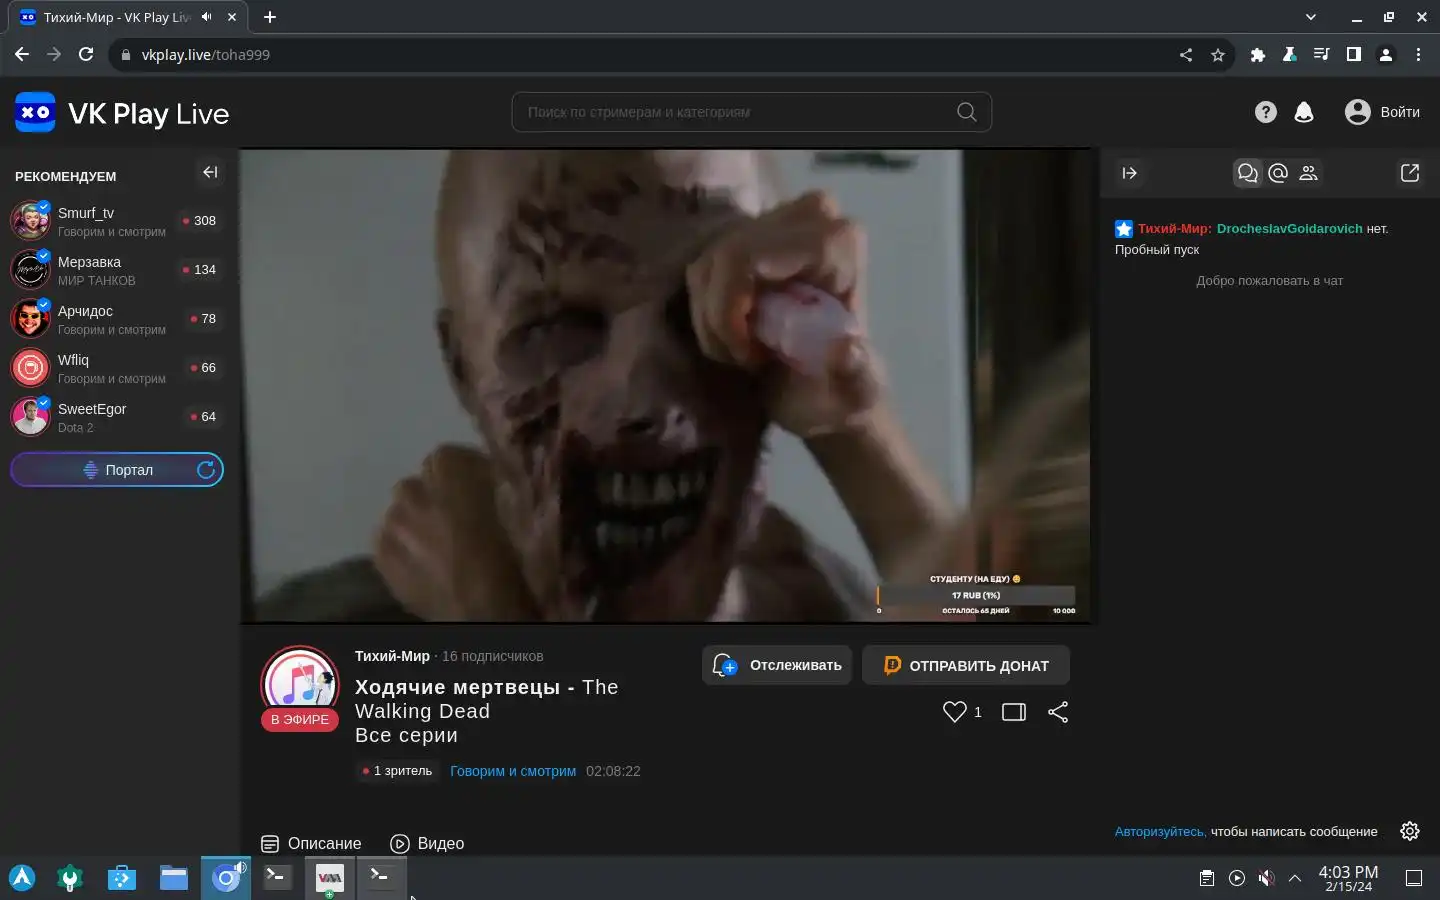Open the Говорим и смотрим category link
The height and width of the screenshot is (900, 1440).
pyautogui.click(x=513, y=771)
